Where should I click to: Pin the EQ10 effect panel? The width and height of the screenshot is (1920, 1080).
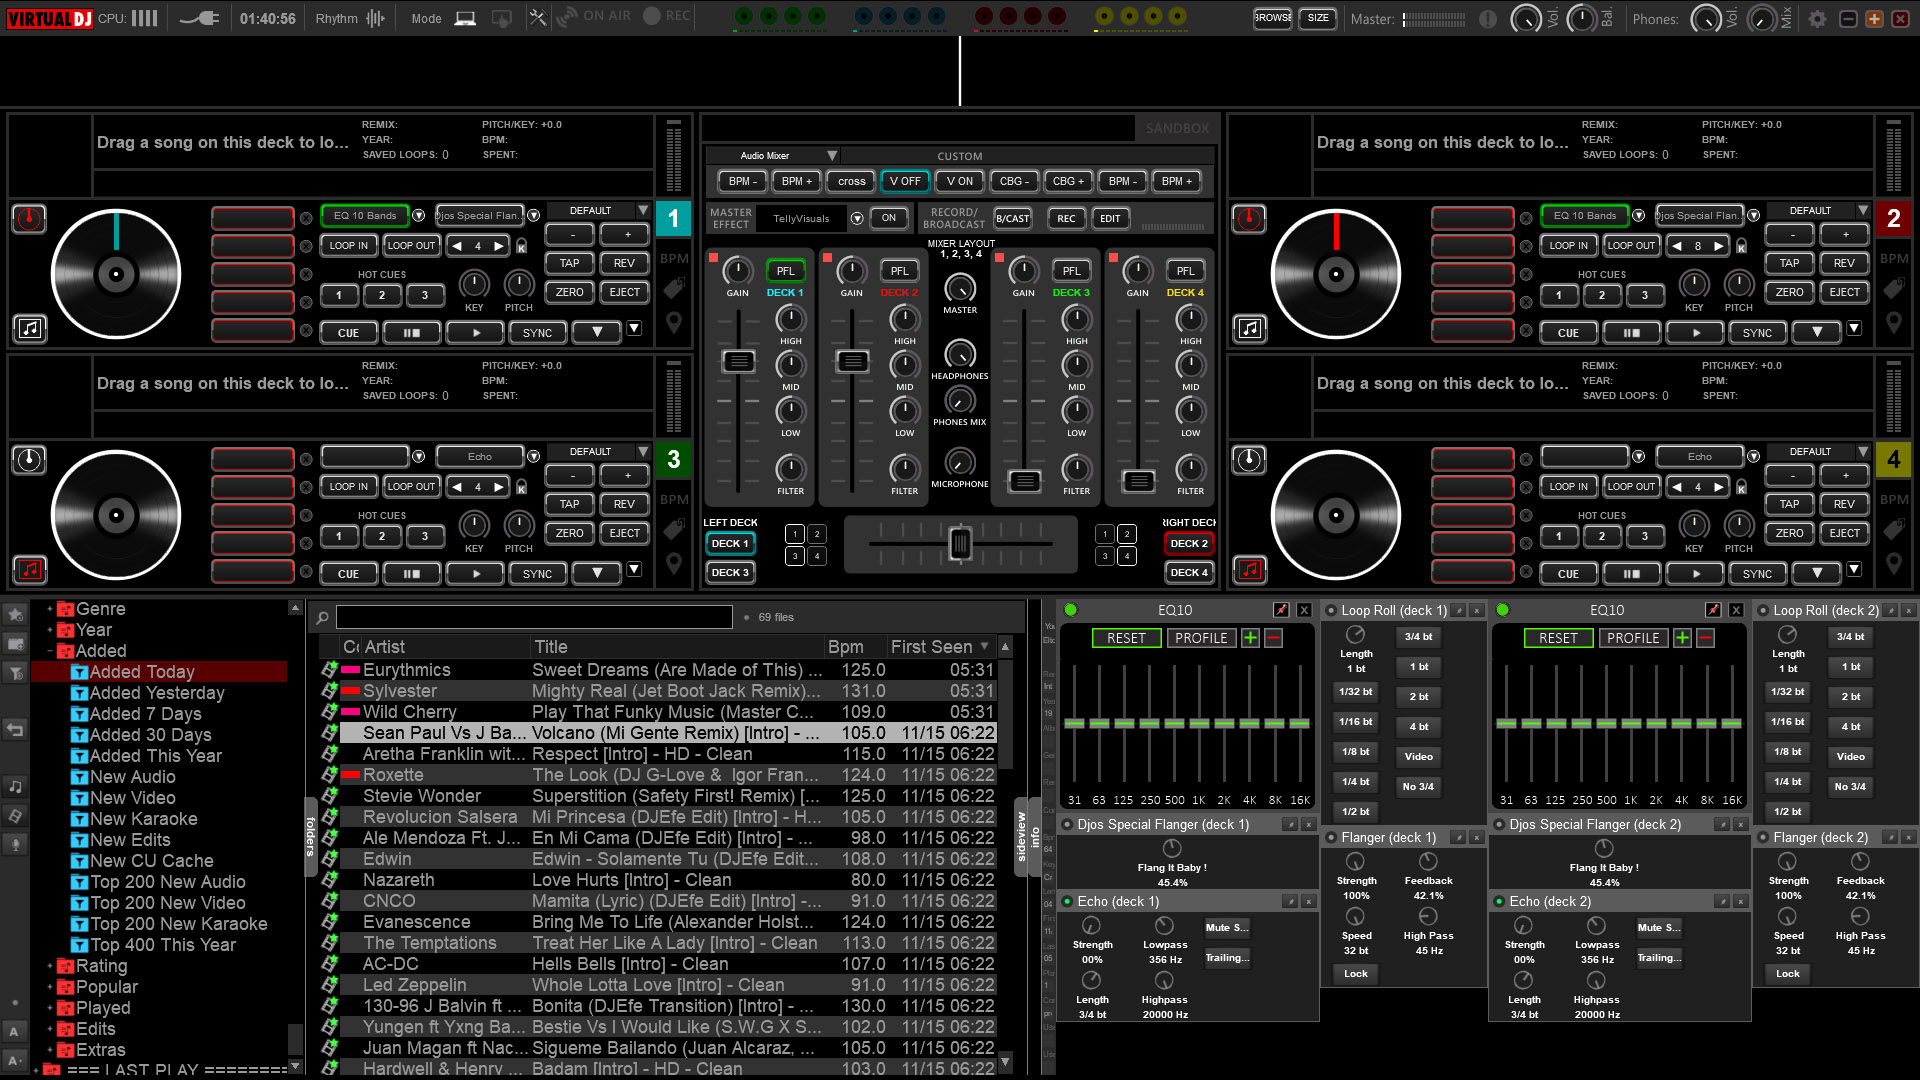point(1281,610)
